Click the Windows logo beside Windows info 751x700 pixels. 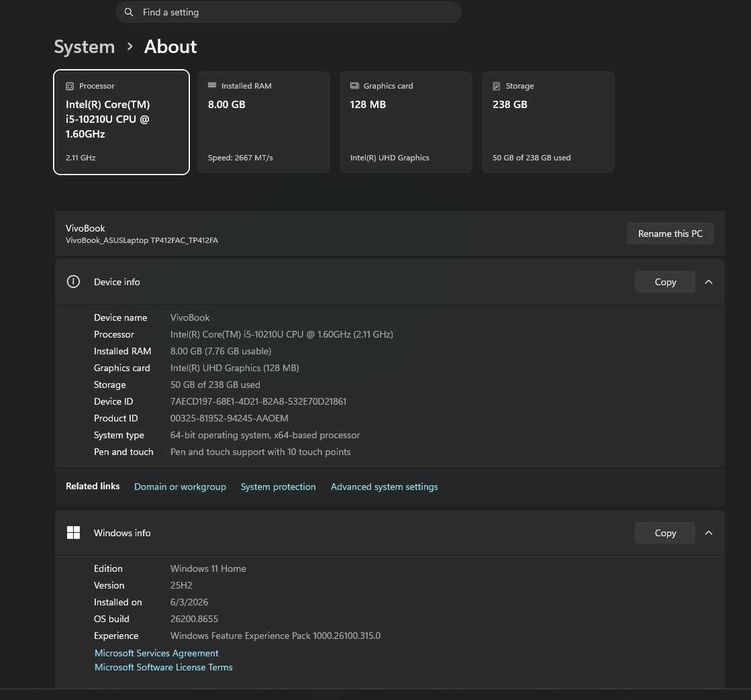click(73, 532)
